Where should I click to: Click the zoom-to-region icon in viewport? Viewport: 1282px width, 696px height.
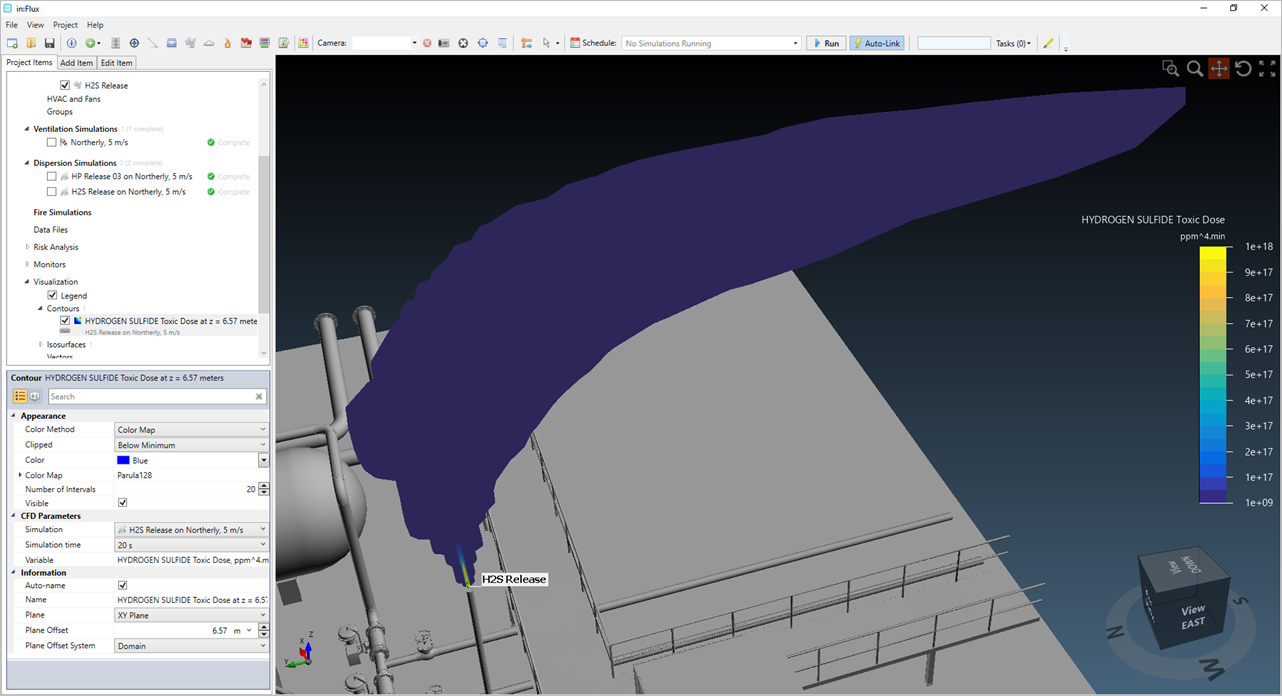pos(1170,69)
